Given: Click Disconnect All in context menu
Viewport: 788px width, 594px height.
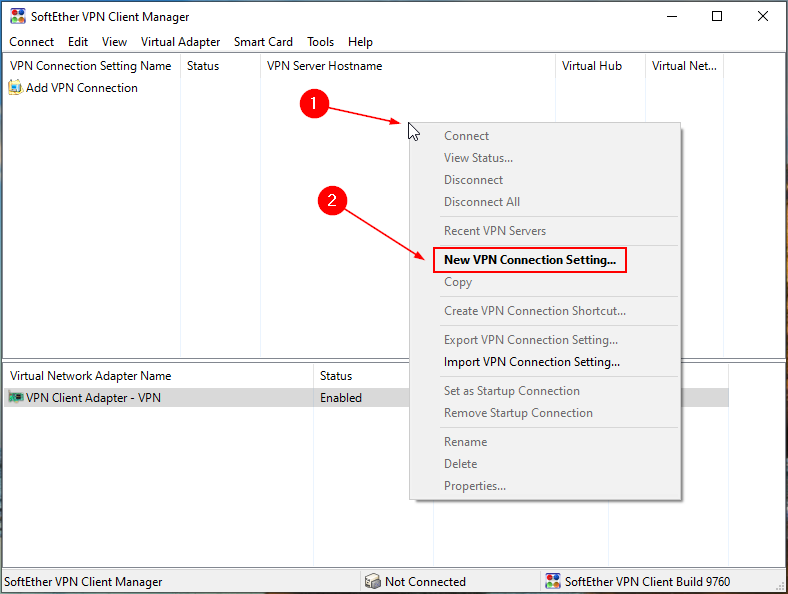Looking at the screenshot, I should click(545, 202).
